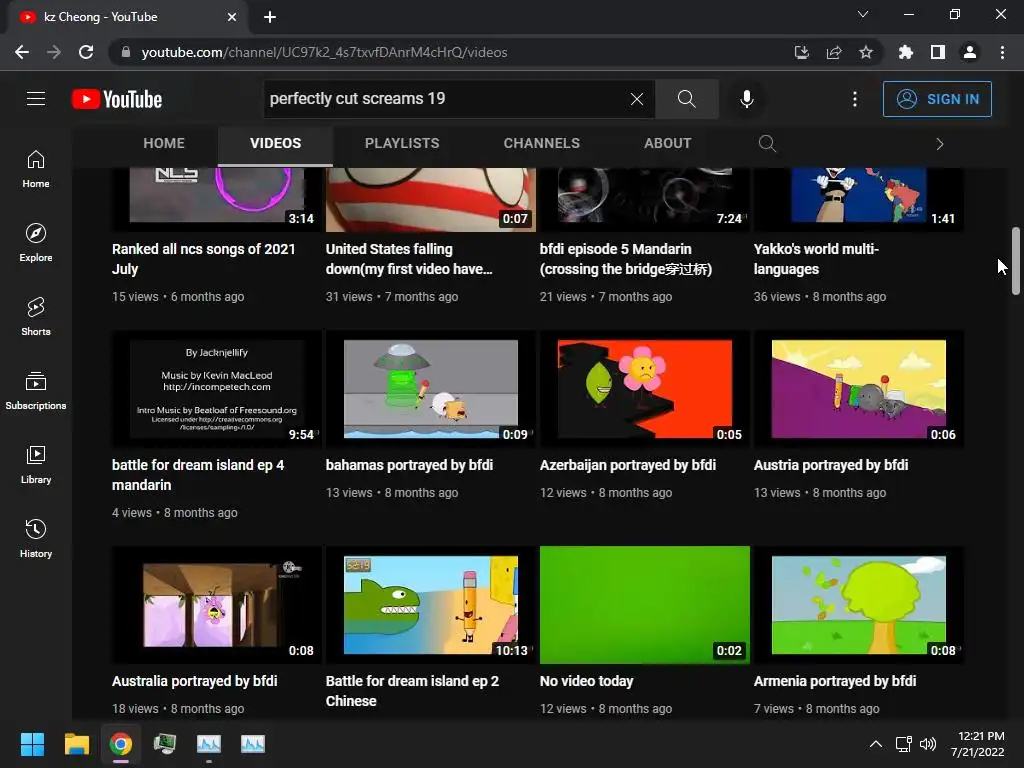
Task: Click the 0:05 leaf and flower thumbnail
Action: pos(645,389)
